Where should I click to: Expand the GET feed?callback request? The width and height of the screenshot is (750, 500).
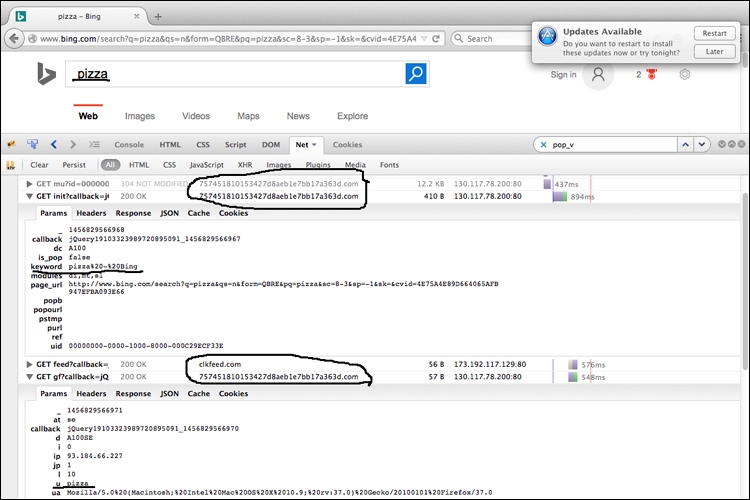29,364
